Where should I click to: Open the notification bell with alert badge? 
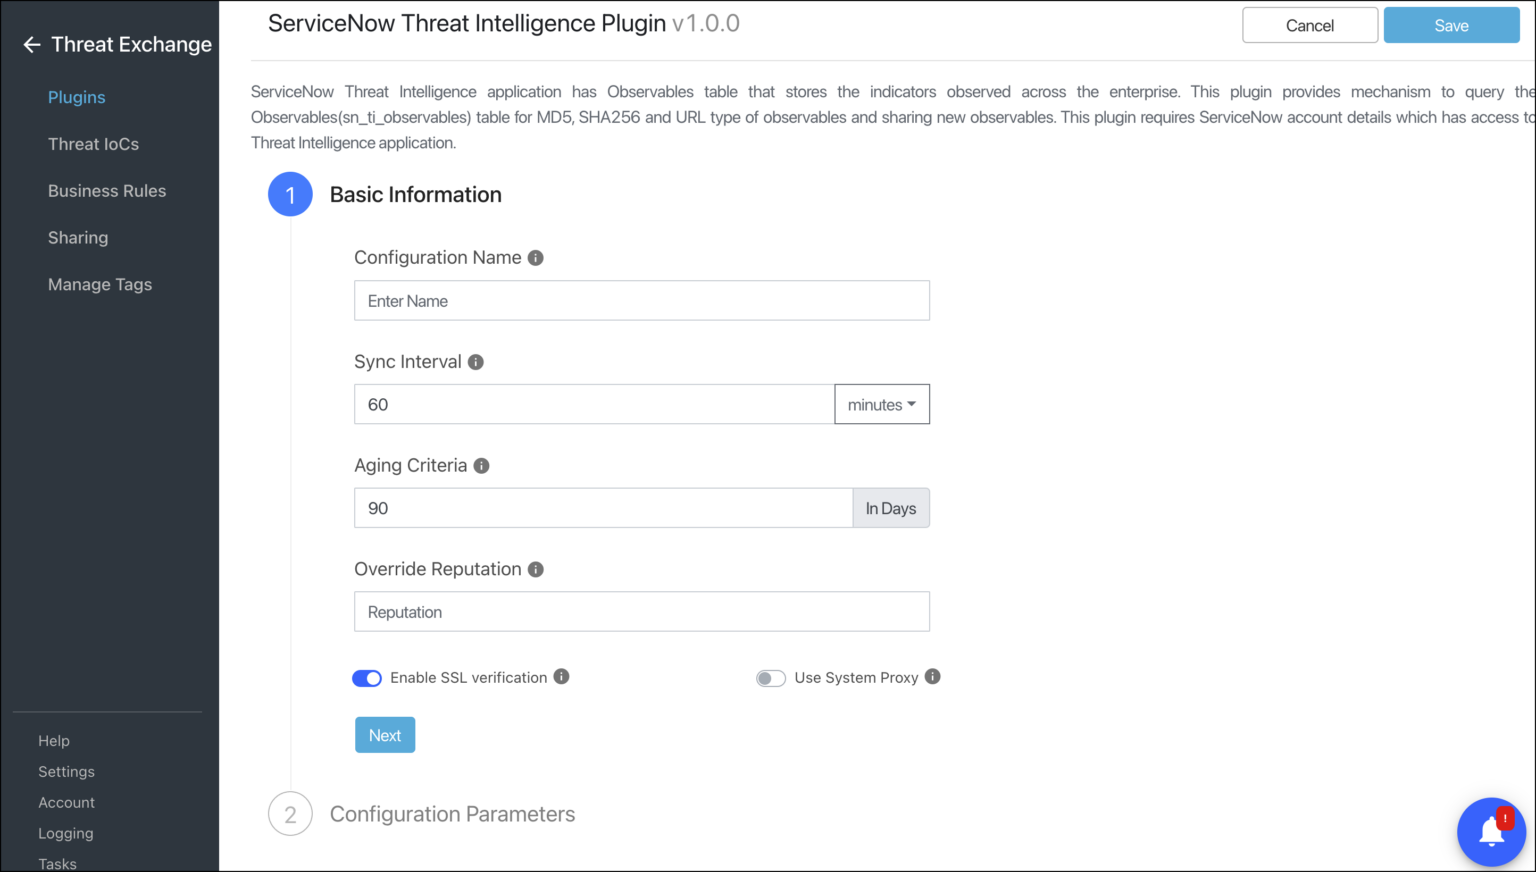point(1491,831)
